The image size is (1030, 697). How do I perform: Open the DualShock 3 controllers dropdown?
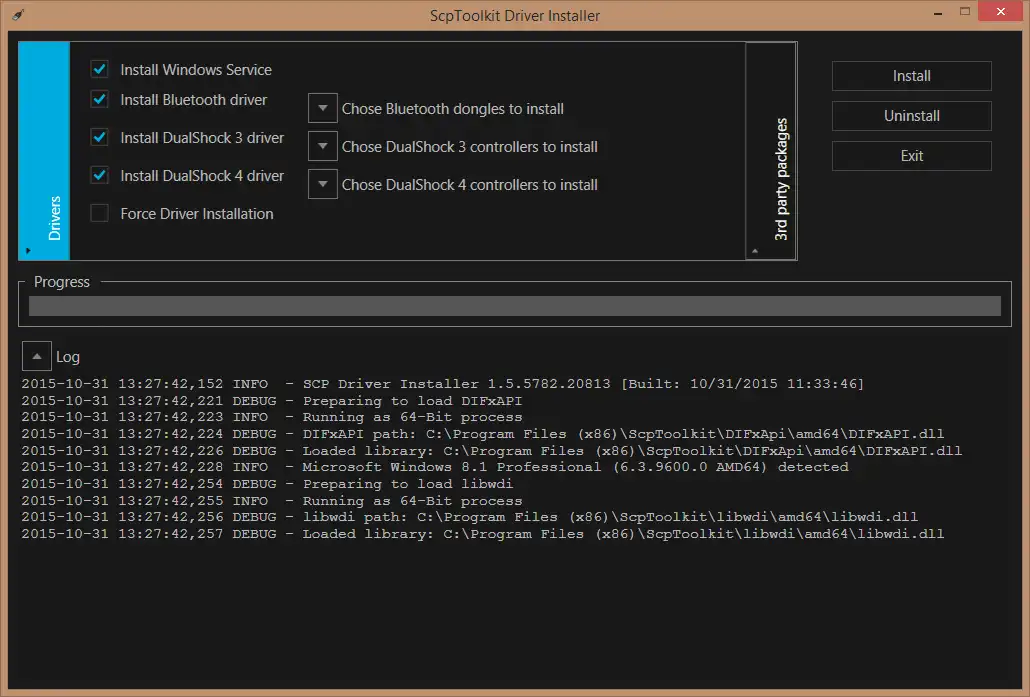point(322,146)
